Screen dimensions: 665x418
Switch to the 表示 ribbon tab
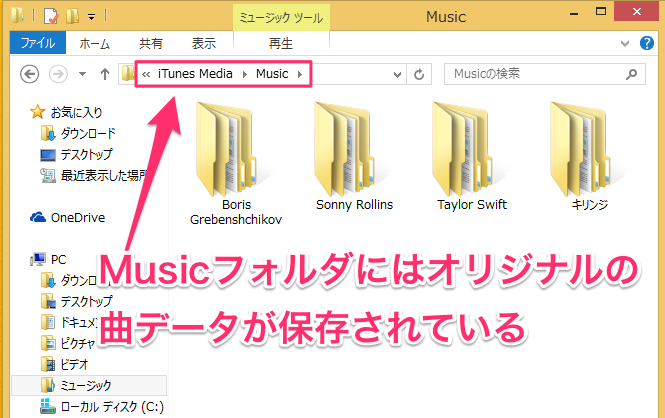point(204,43)
